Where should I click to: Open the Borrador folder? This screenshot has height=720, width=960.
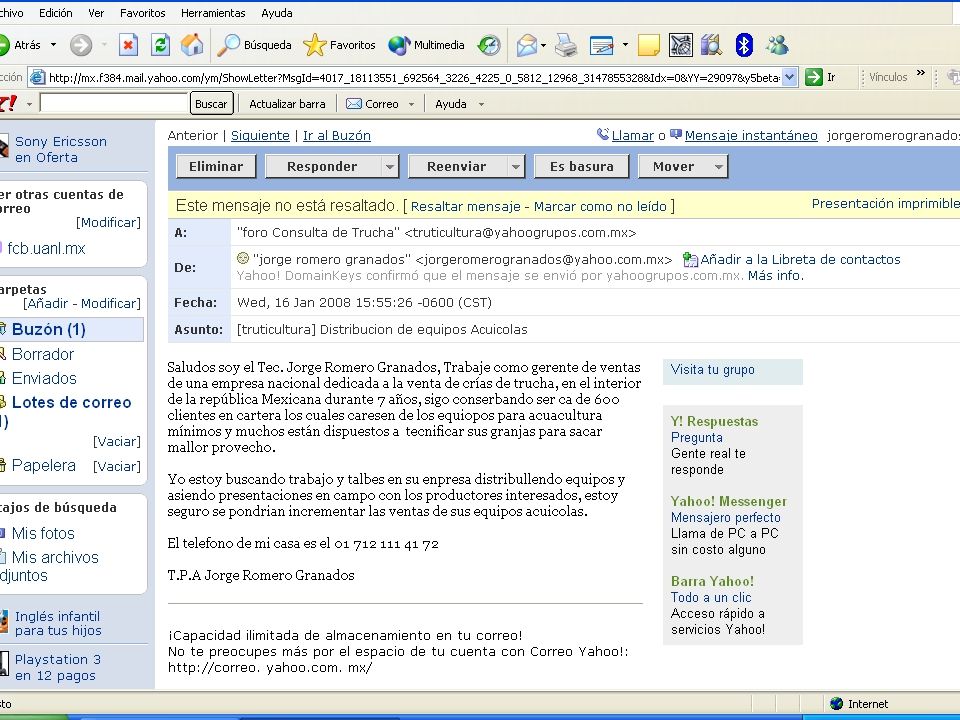click(x=43, y=354)
